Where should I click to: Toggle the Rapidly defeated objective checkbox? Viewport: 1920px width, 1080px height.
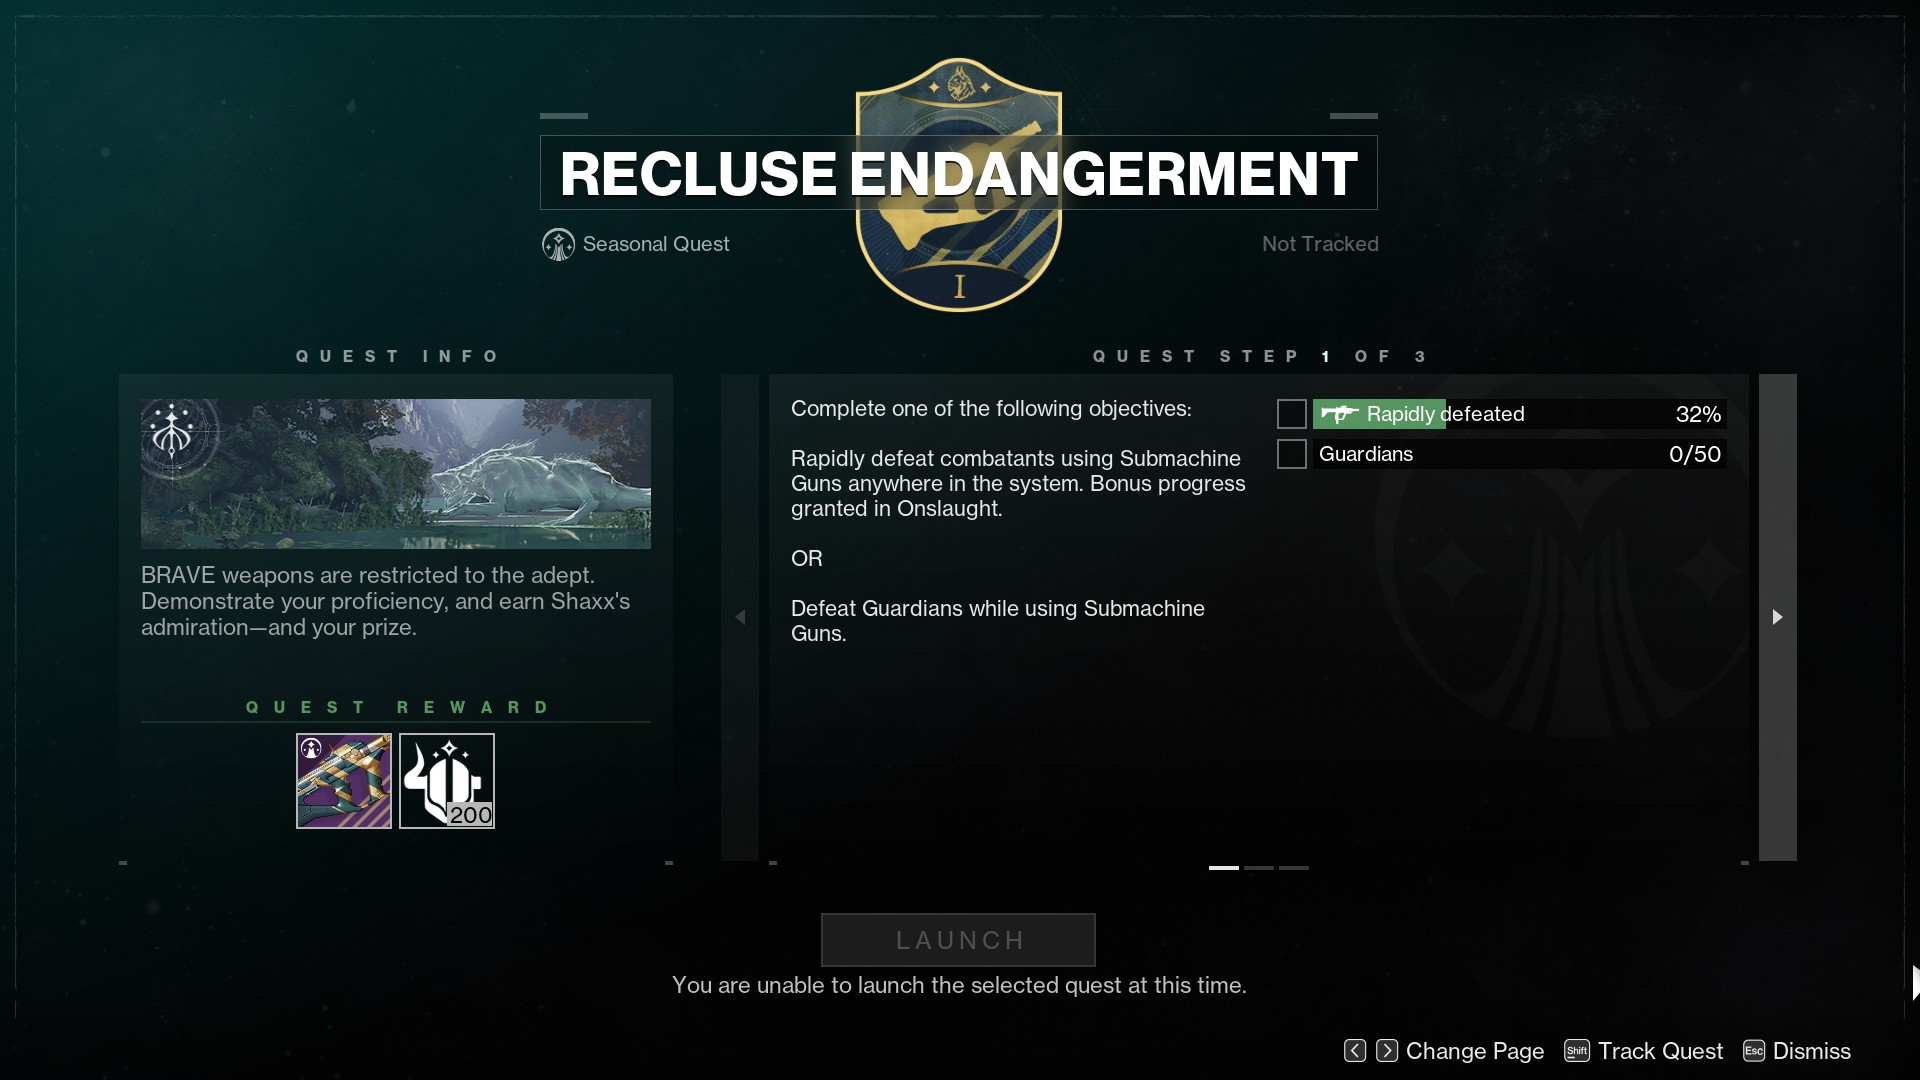click(x=1292, y=414)
